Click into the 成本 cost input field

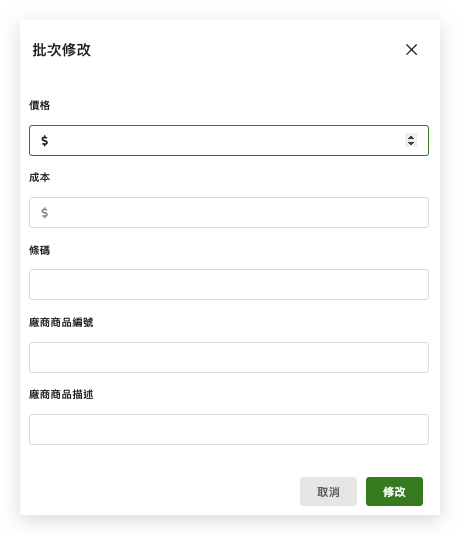tap(229, 213)
